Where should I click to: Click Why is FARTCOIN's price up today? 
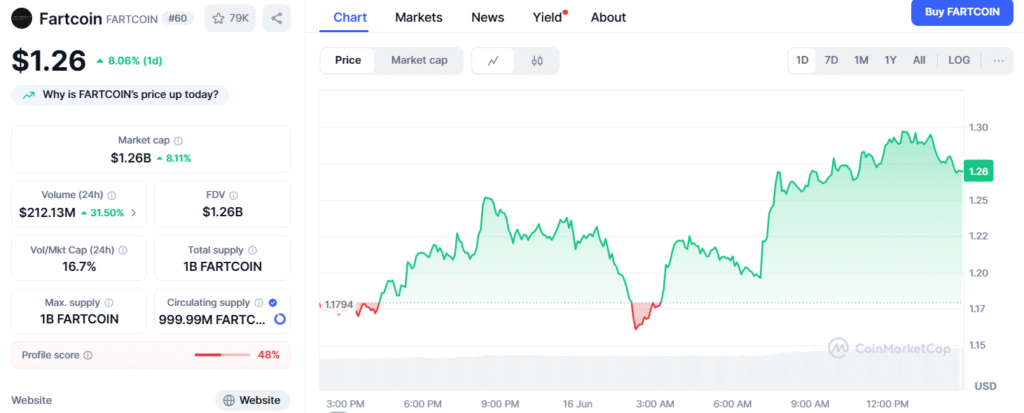click(x=120, y=95)
